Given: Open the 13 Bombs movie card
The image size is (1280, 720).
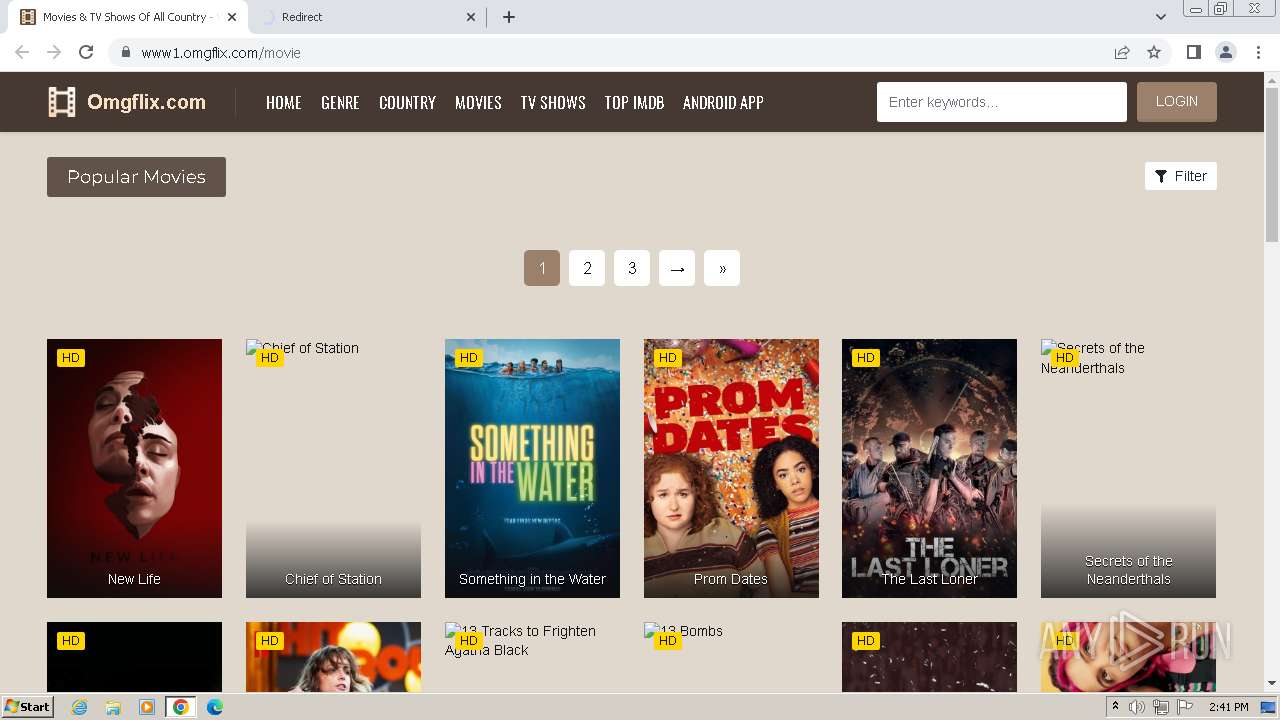Looking at the screenshot, I should click(x=731, y=657).
